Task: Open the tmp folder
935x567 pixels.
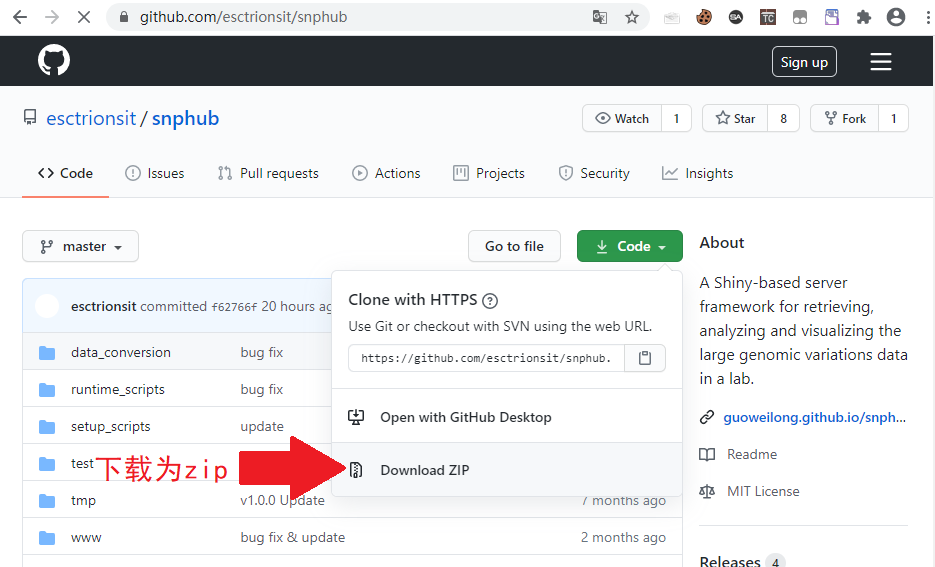Action: click(x=83, y=501)
